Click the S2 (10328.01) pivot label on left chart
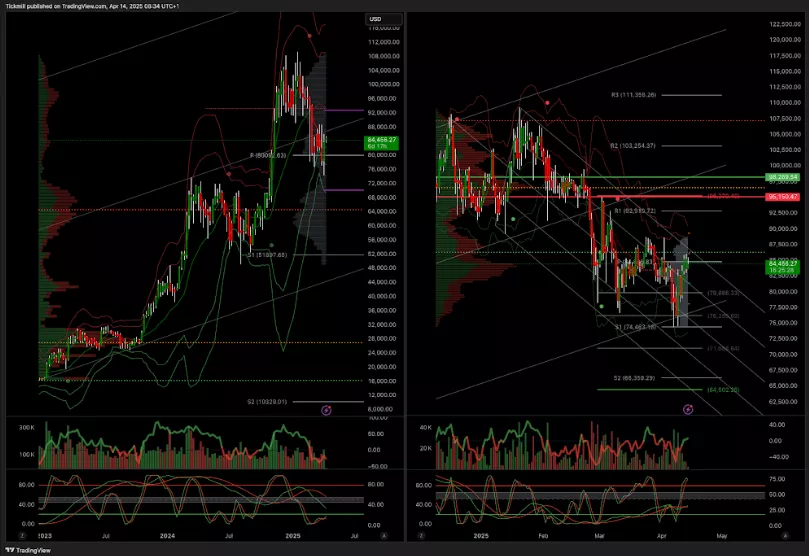809x556 pixels. pyautogui.click(x=267, y=401)
